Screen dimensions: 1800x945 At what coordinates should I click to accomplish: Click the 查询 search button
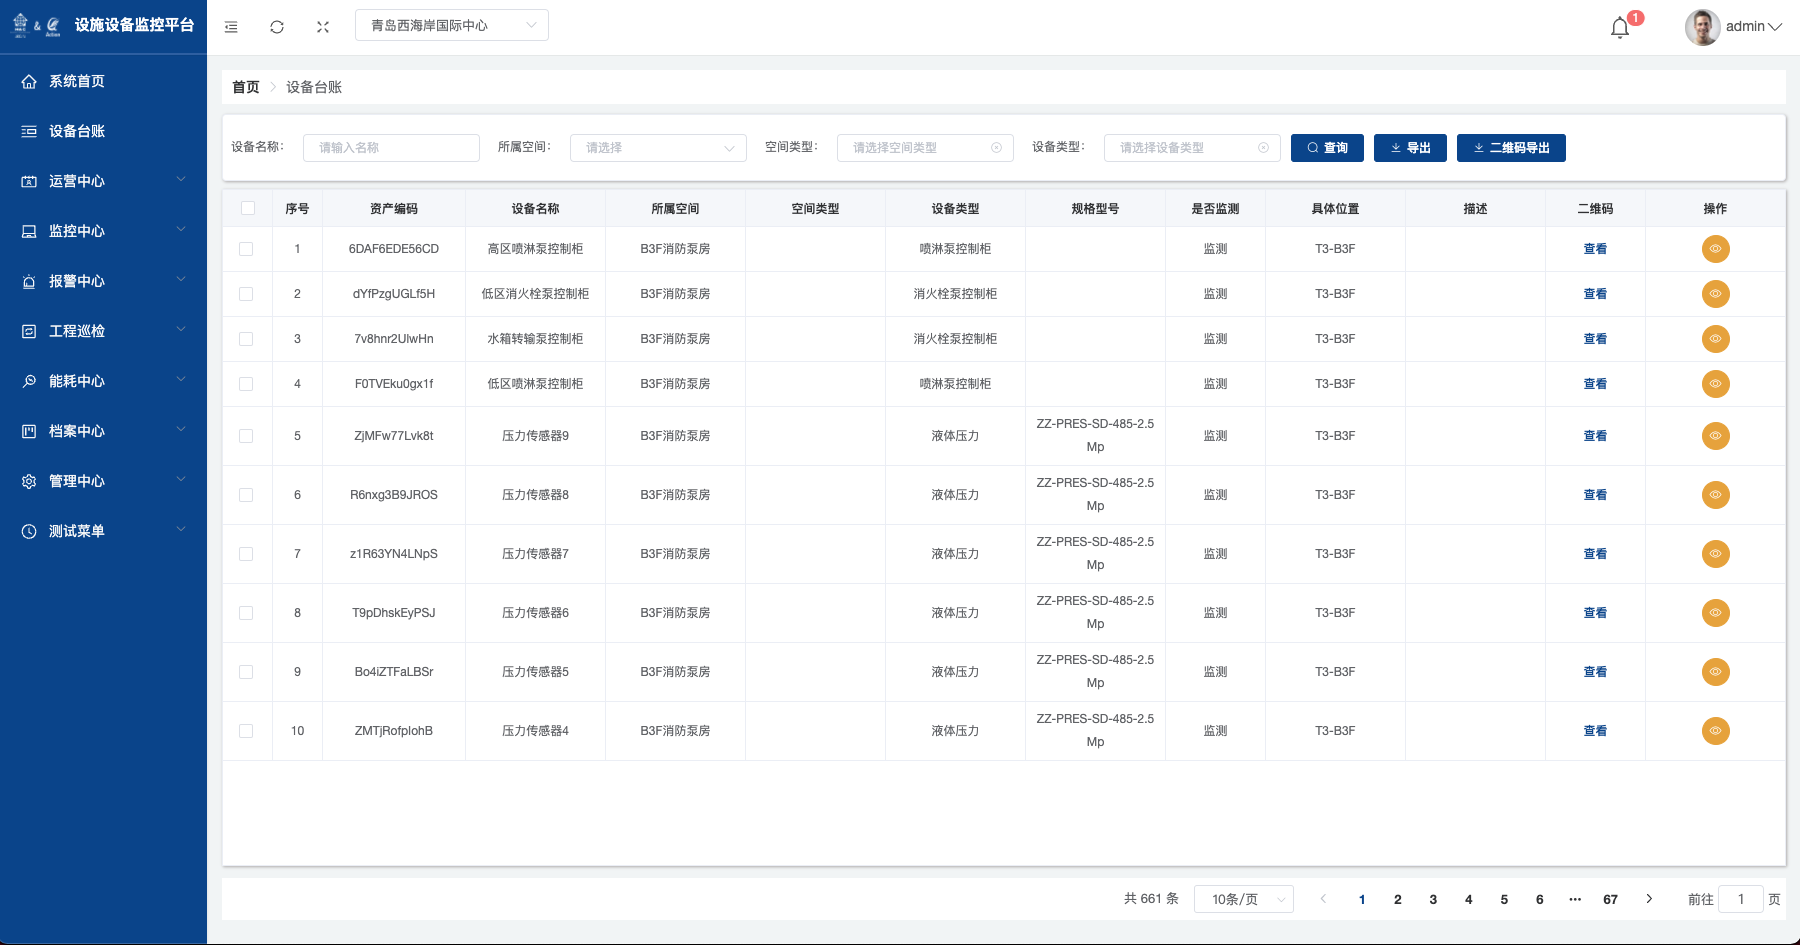[x=1327, y=148]
